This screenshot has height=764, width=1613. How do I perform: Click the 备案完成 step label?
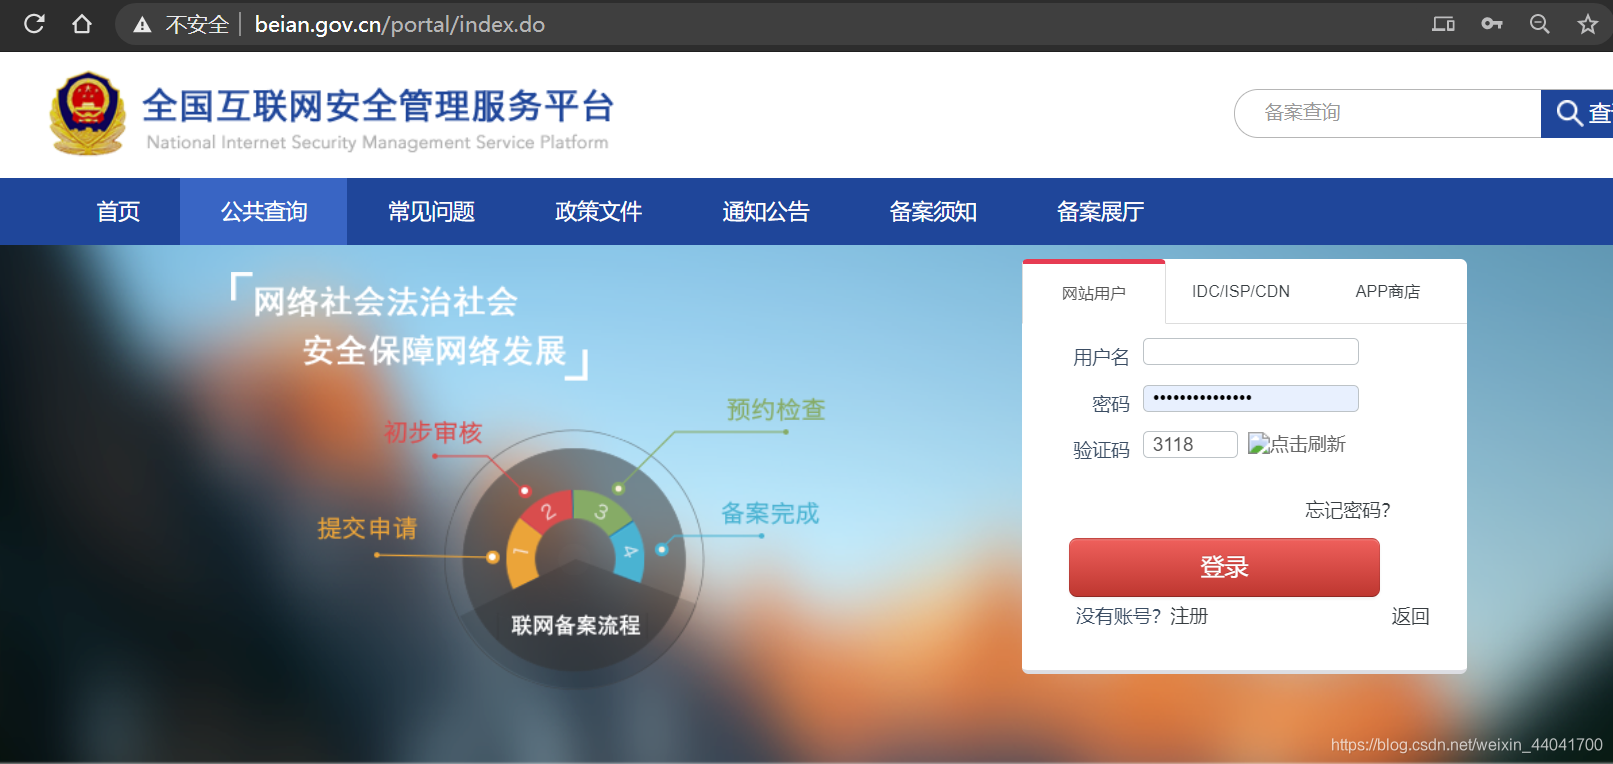click(770, 513)
